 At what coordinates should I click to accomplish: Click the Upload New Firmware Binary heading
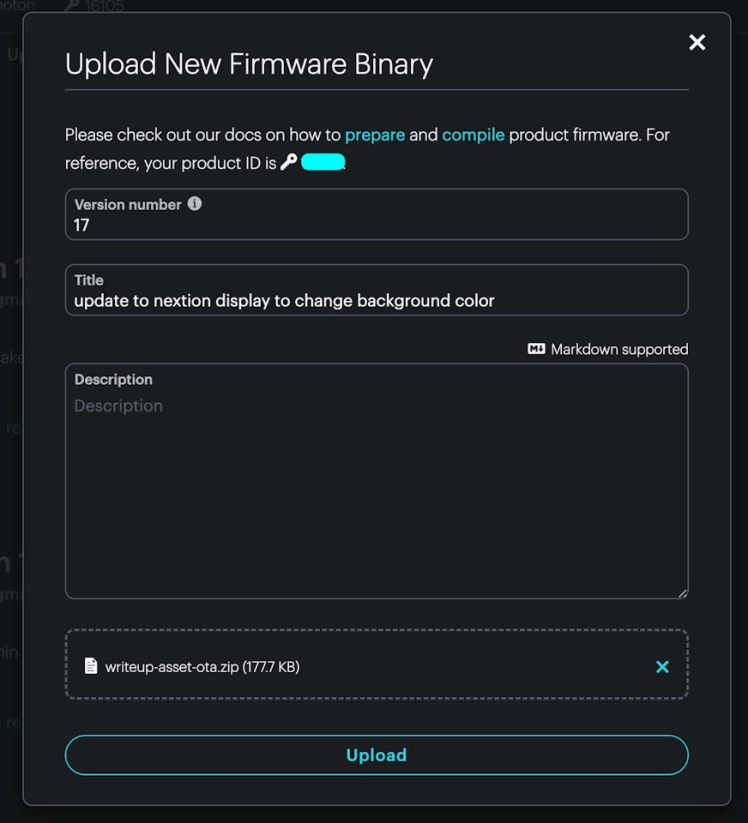coord(249,64)
